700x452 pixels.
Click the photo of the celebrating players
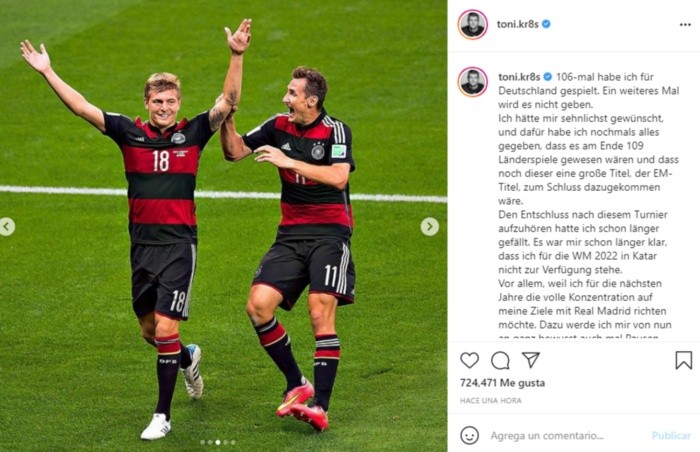223,226
